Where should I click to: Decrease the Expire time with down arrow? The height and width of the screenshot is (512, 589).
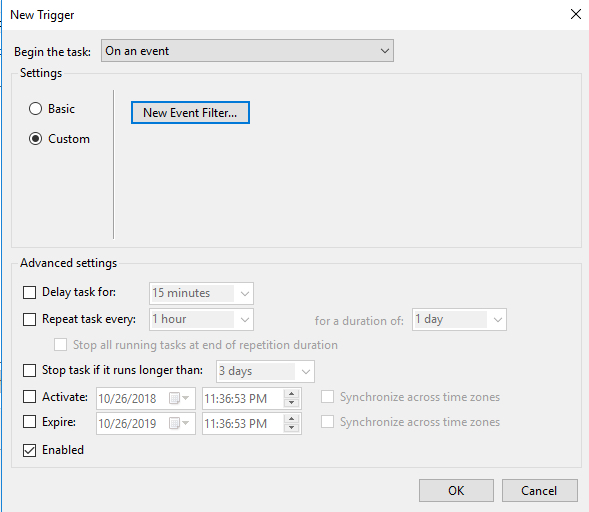(291, 428)
